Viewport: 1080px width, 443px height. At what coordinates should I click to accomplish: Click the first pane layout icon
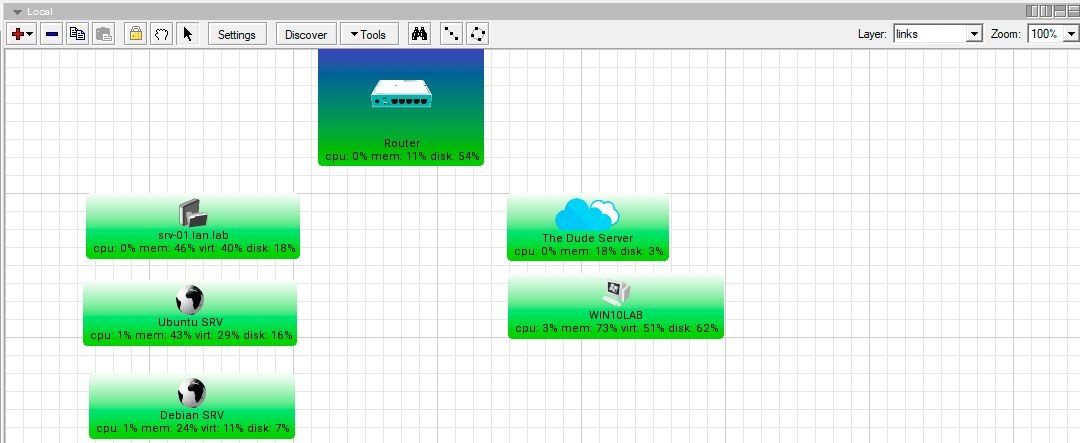click(1031, 11)
